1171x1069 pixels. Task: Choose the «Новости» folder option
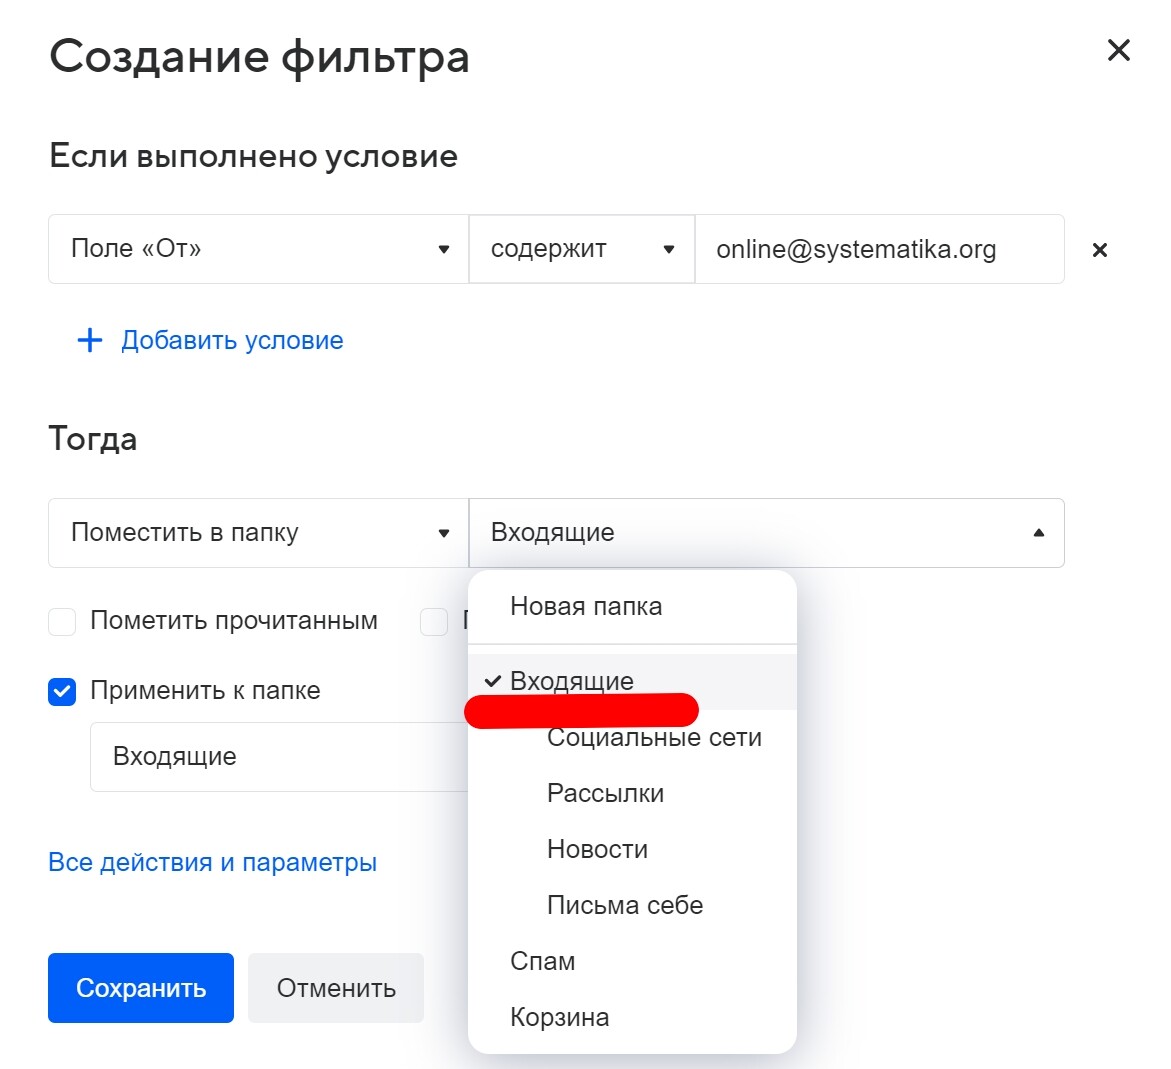pos(597,850)
